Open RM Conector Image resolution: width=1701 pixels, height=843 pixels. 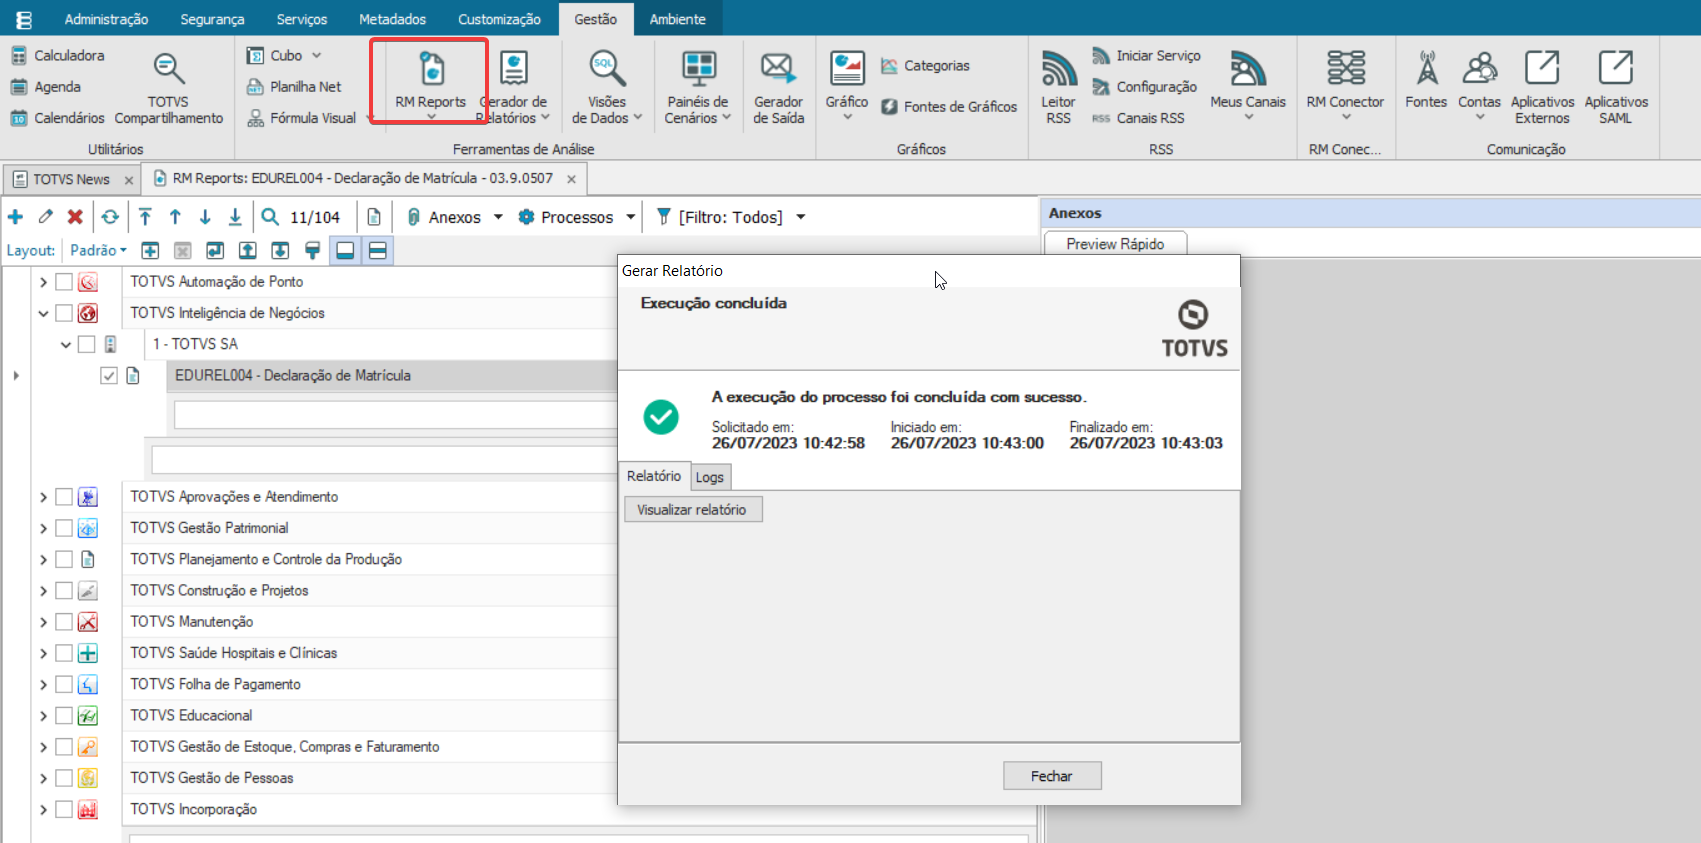[1345, 85]
